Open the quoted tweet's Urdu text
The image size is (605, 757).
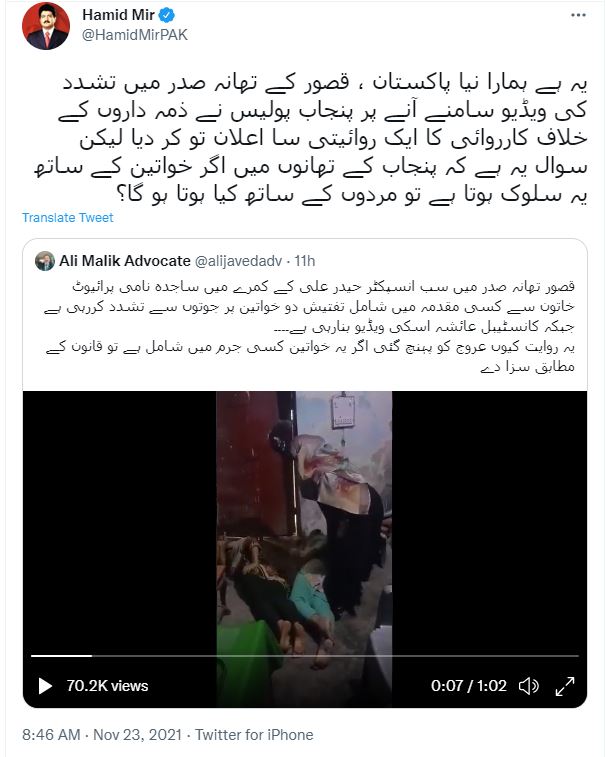[x=309, y=326]
